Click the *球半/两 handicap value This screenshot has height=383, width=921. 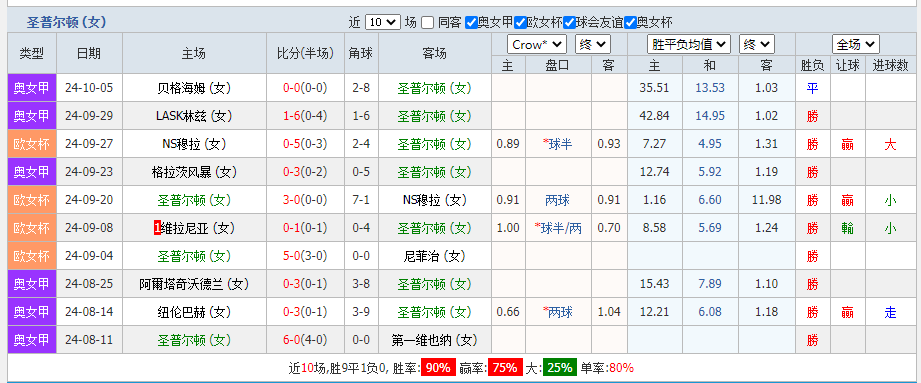coord(558,228)
